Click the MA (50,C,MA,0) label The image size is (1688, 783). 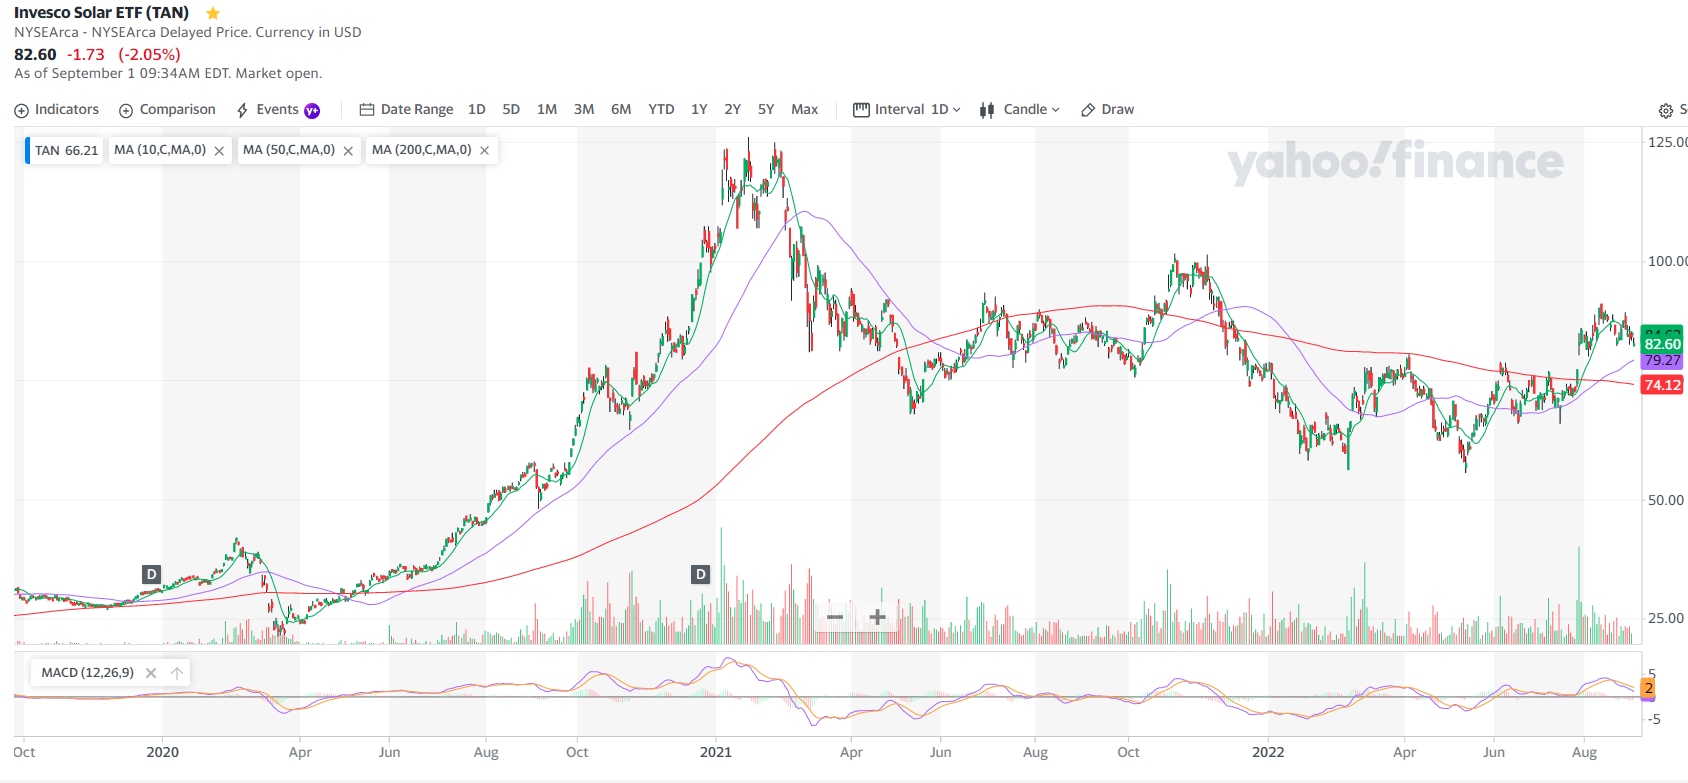click(289, 150)
